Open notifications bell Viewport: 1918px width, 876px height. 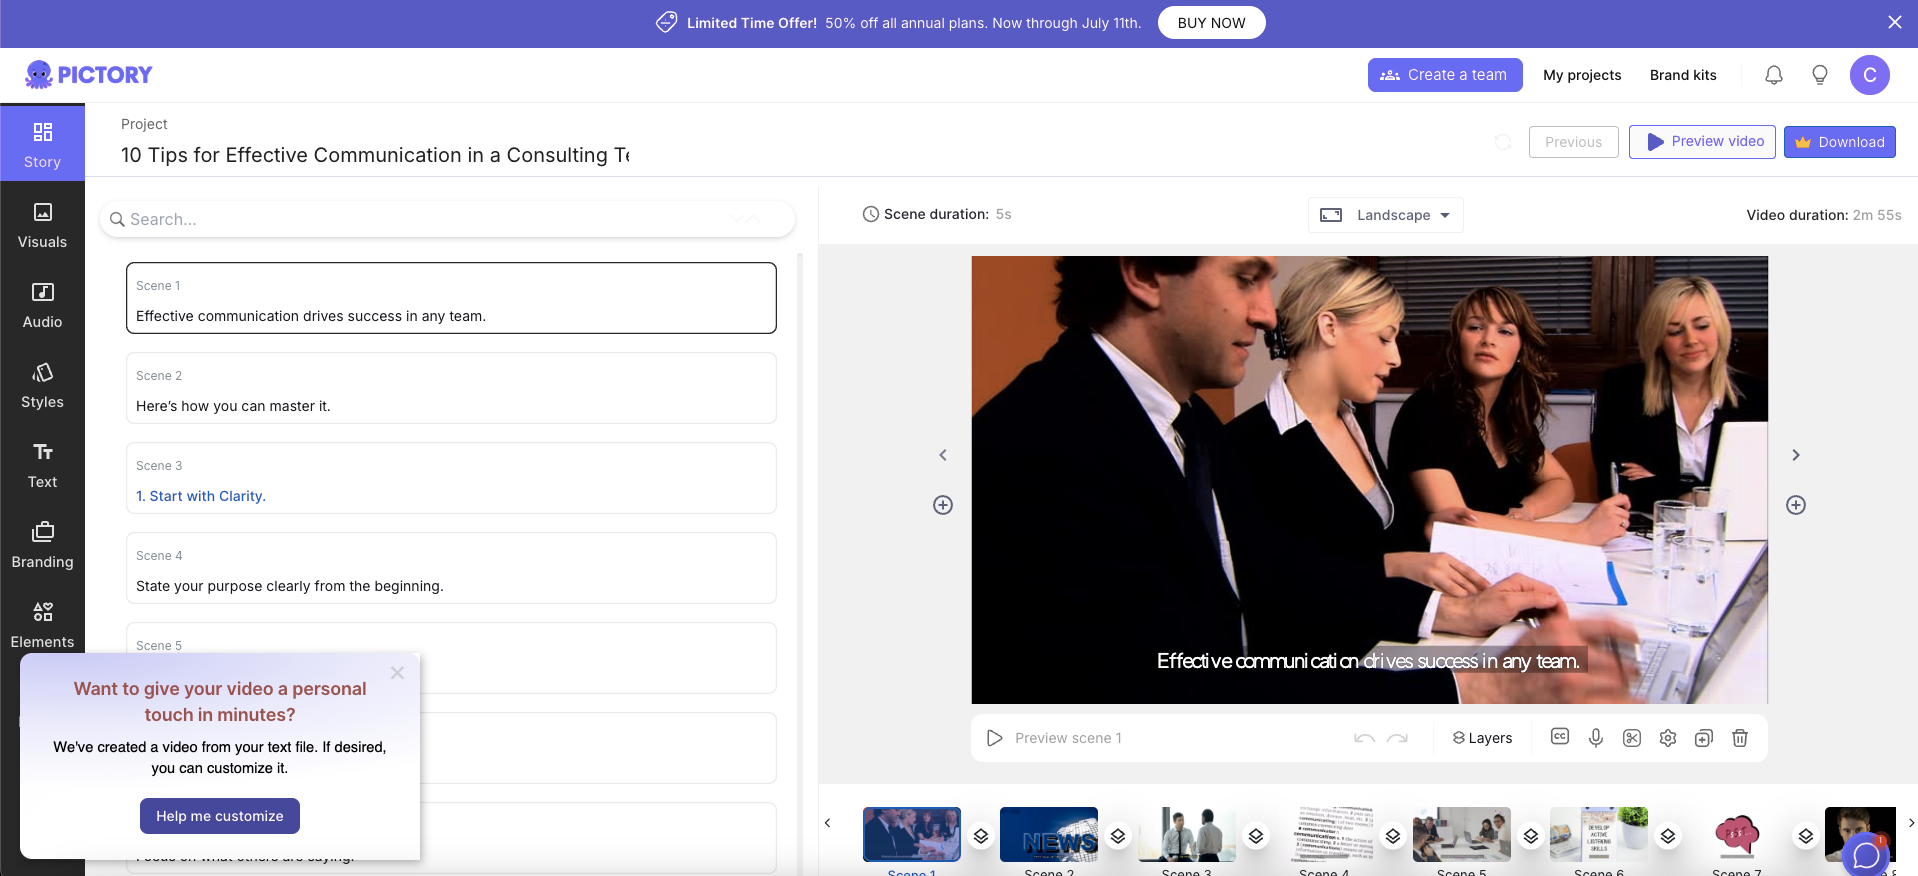point(1773,75)
